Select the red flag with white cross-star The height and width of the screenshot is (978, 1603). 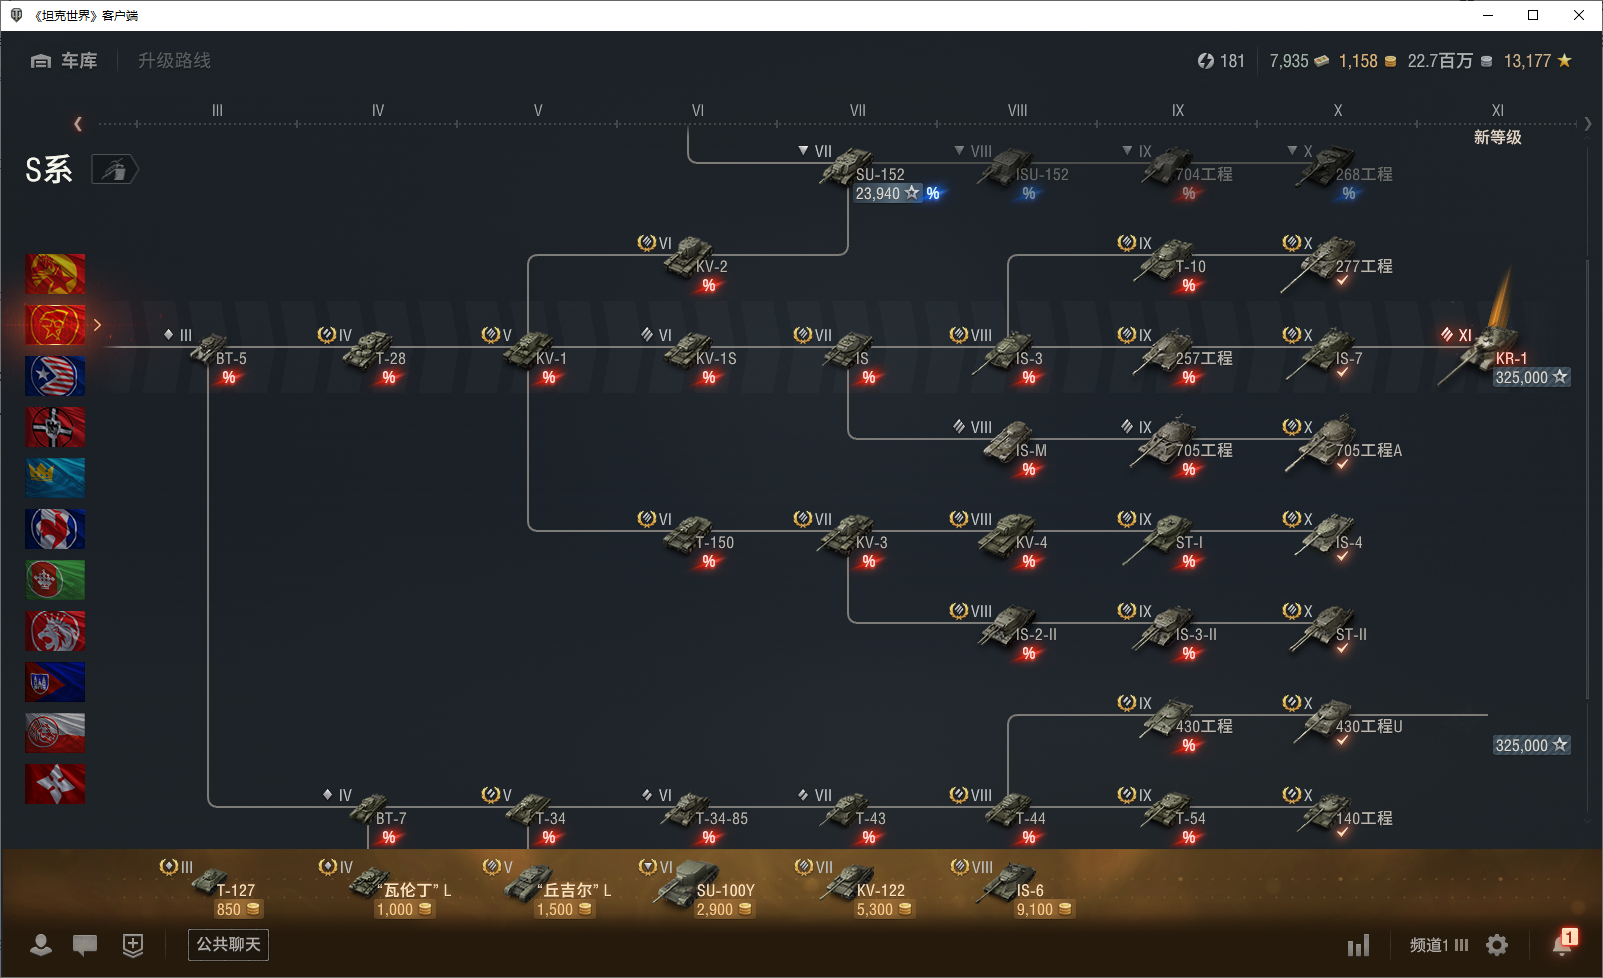pos(55,784)
